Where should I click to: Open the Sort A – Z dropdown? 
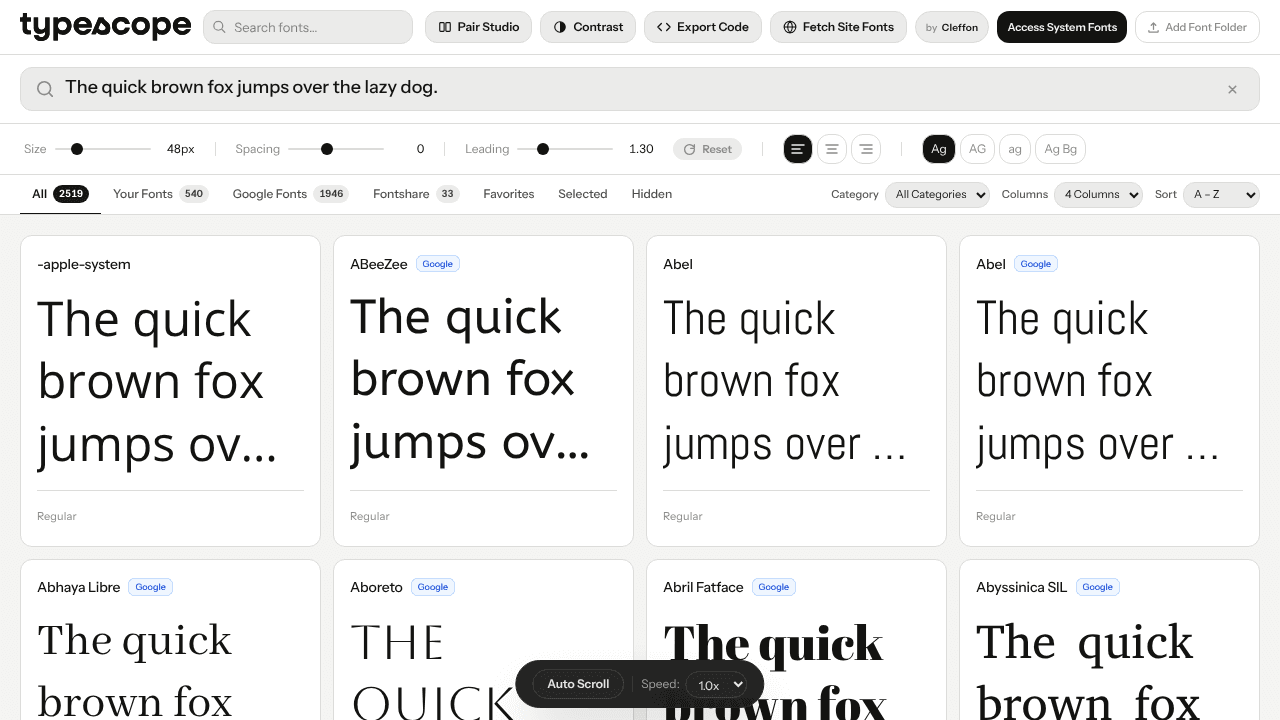1221,194
